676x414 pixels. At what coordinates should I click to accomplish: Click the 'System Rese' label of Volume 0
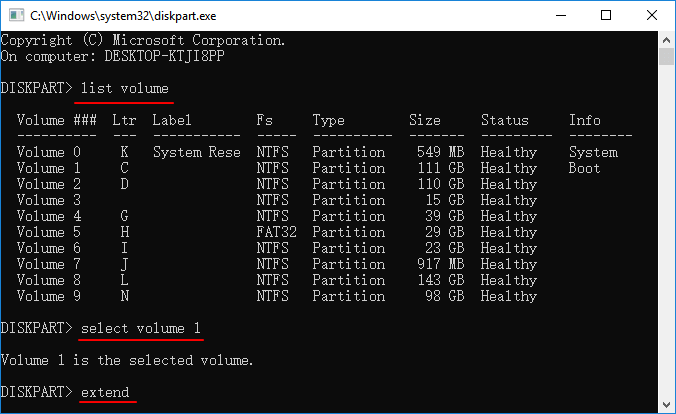pos(197,152)
